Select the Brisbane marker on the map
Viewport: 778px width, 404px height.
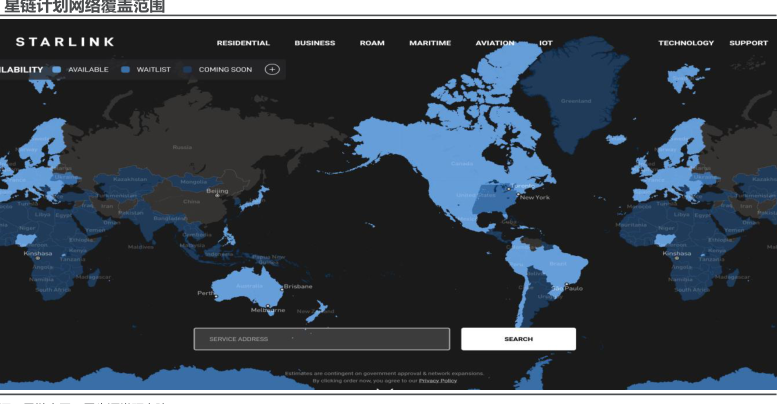[281, 287]
